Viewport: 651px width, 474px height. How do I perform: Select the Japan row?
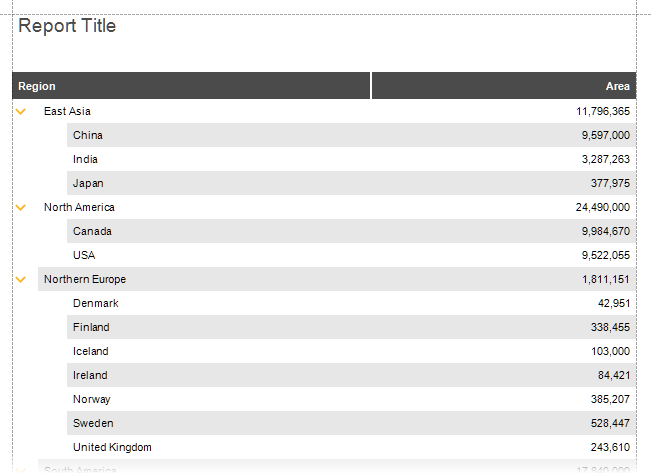(351, 183)
